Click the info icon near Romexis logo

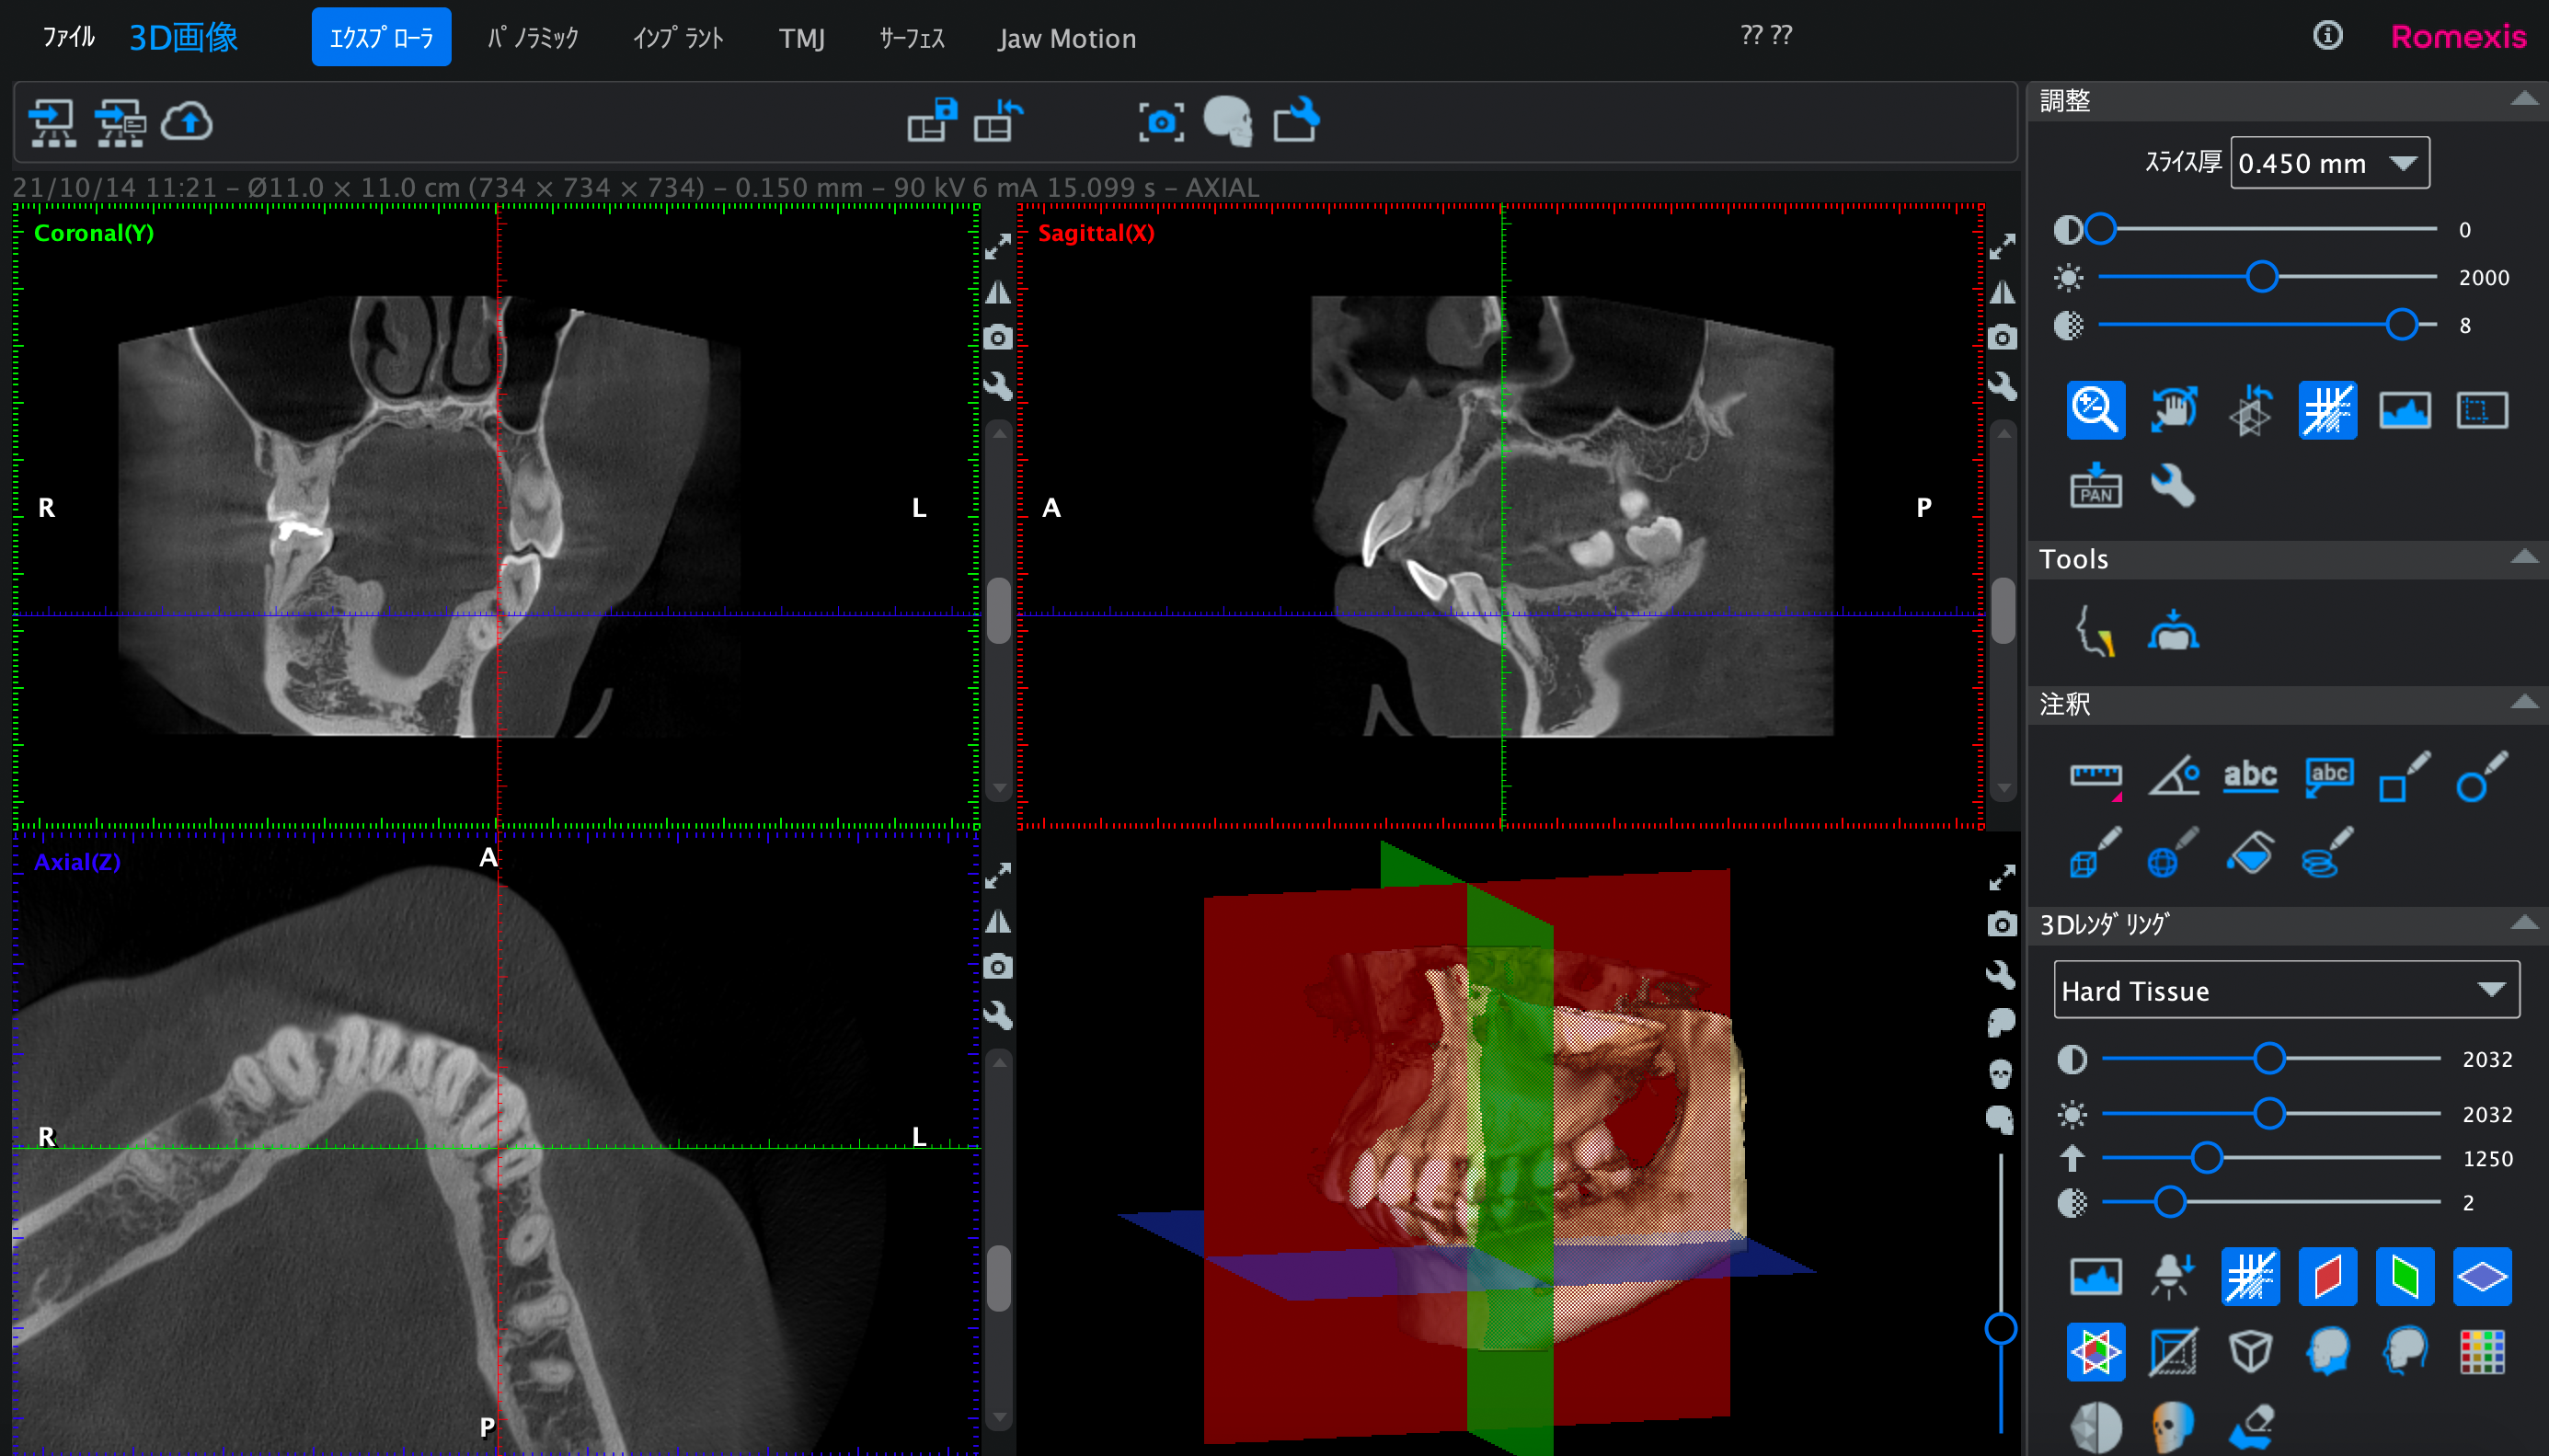click(2327, 36)
